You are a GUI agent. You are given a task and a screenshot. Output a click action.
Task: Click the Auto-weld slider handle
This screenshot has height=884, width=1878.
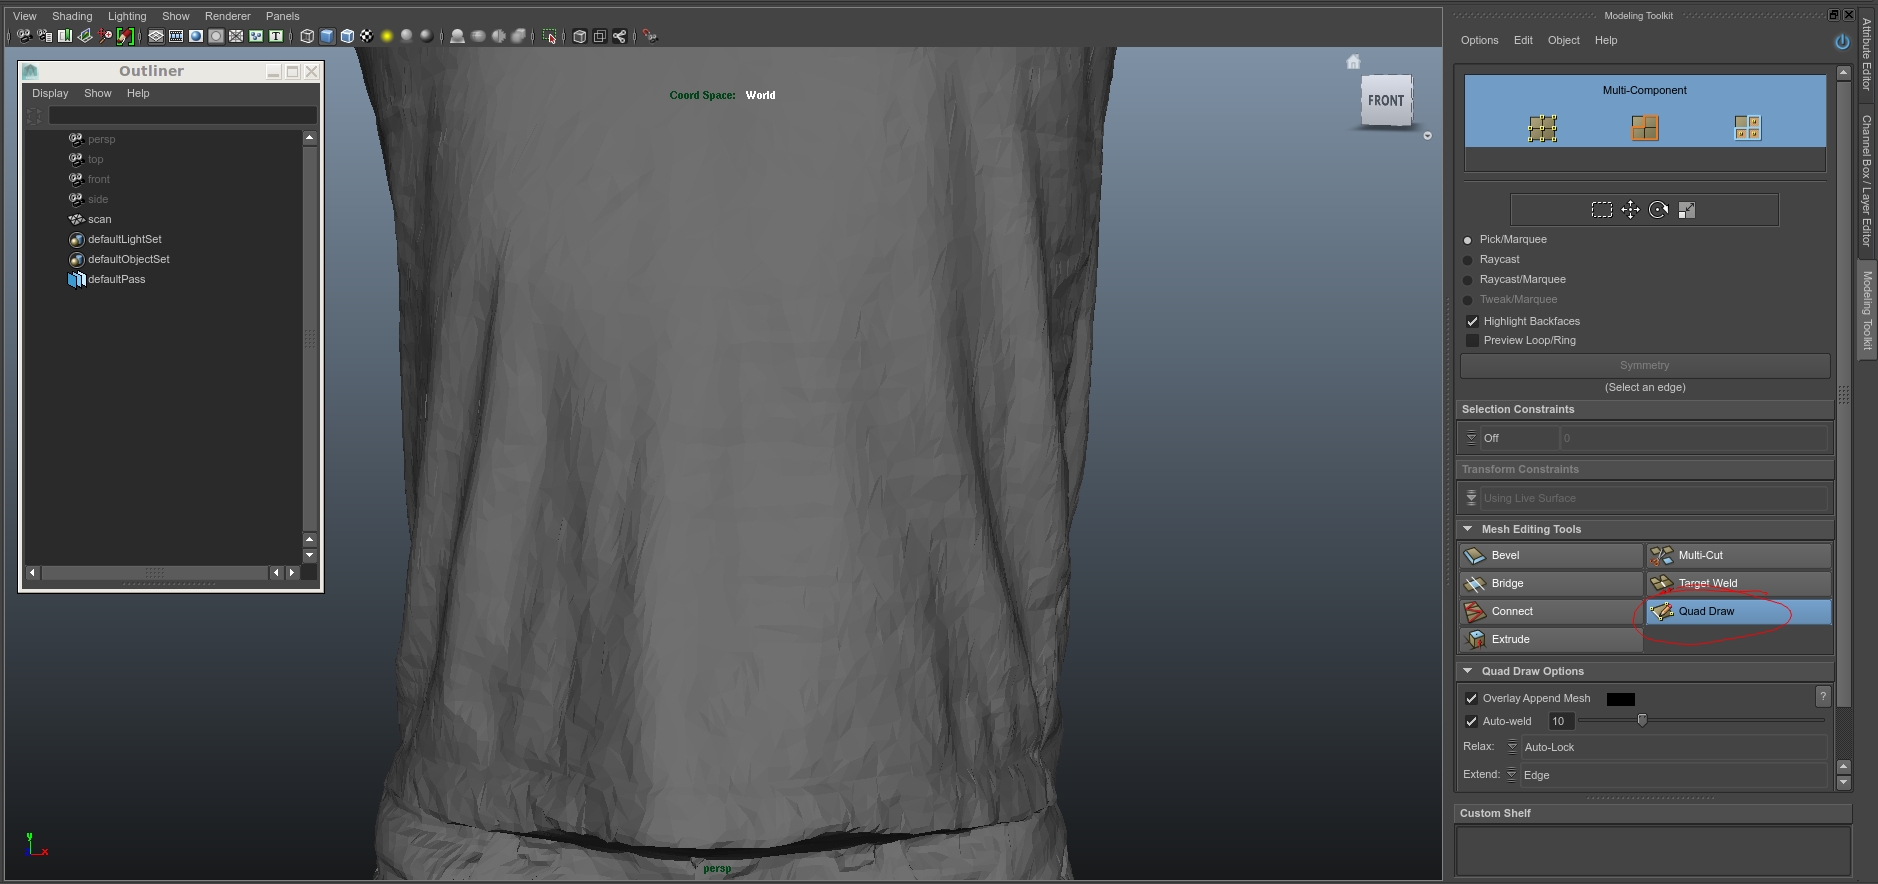point(1641,720)
